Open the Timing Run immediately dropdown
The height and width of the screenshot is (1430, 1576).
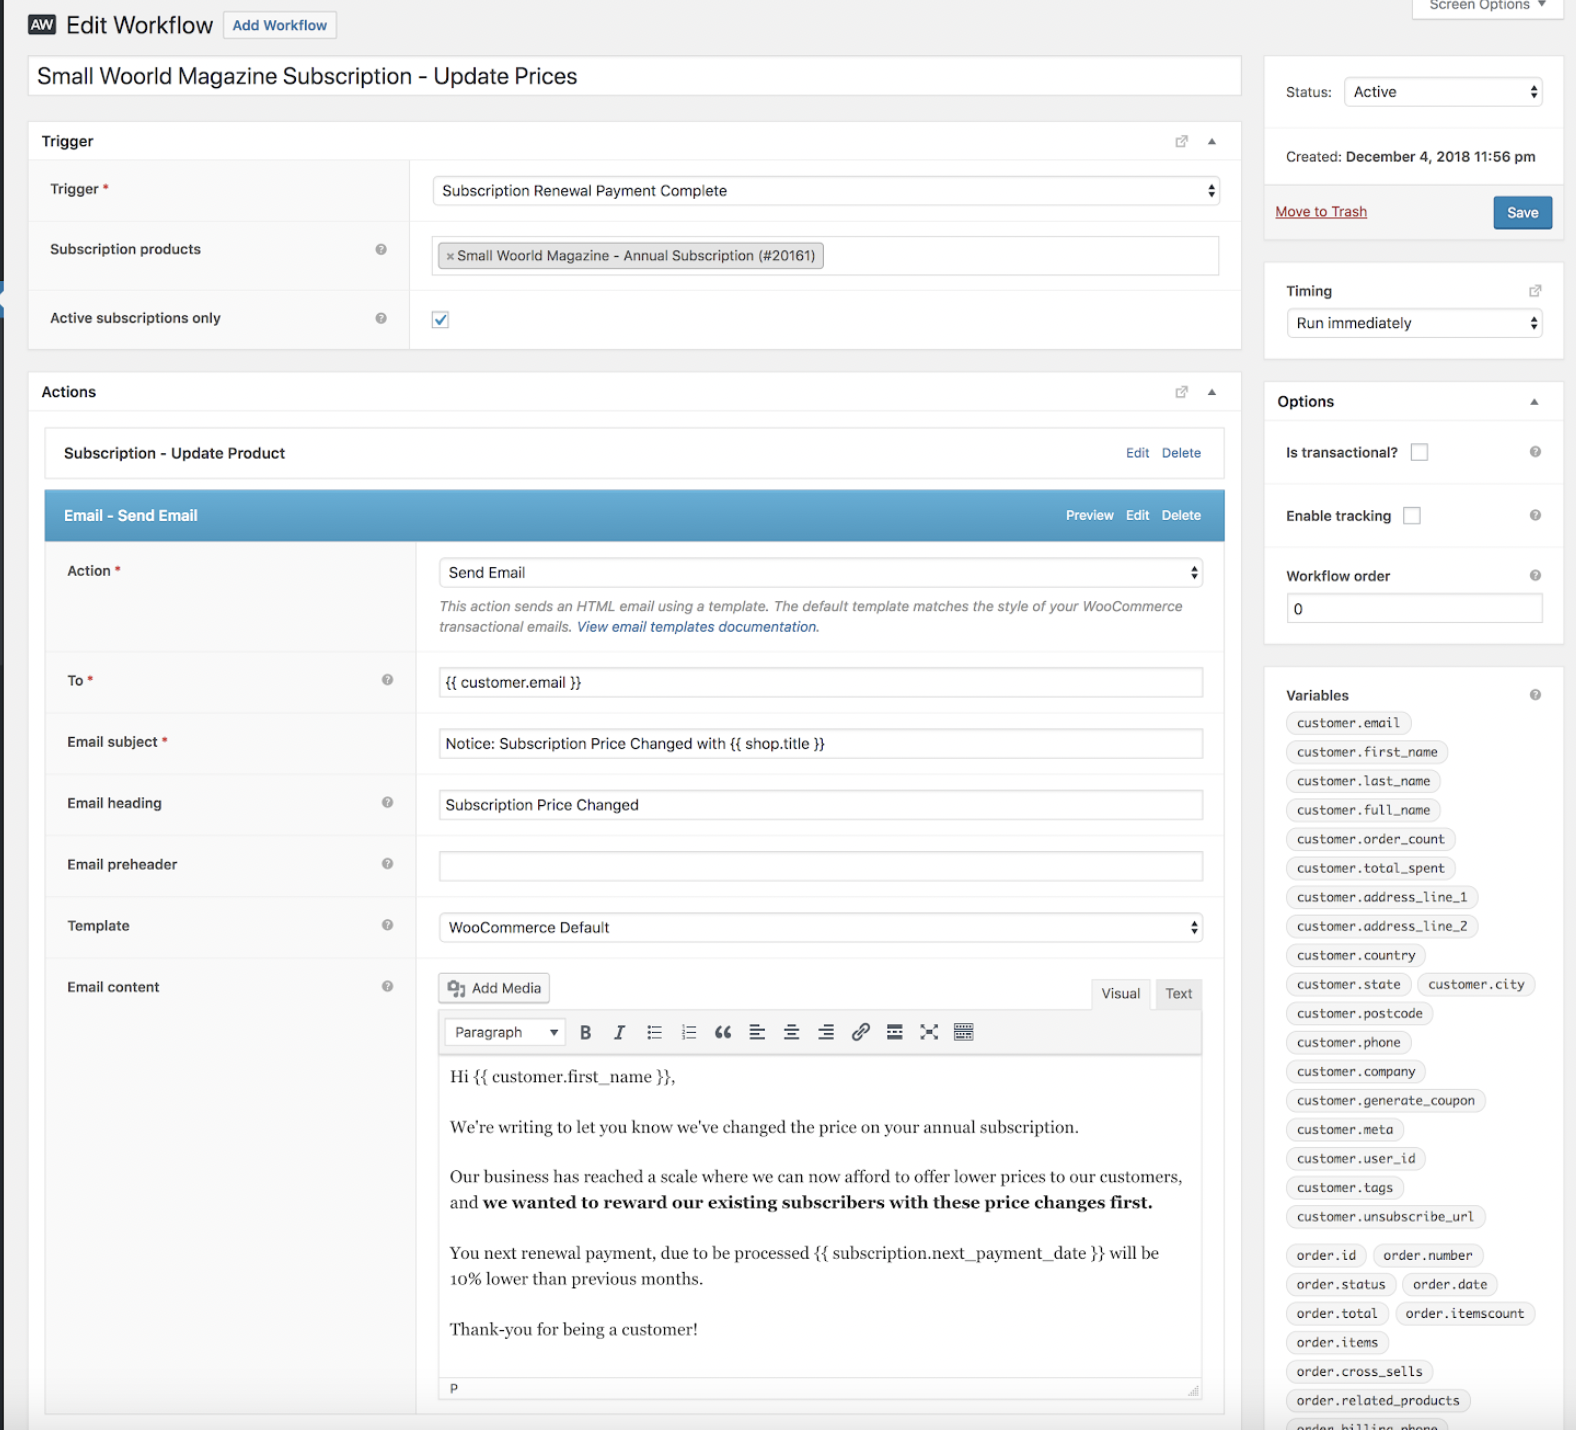click(1414, 323)
